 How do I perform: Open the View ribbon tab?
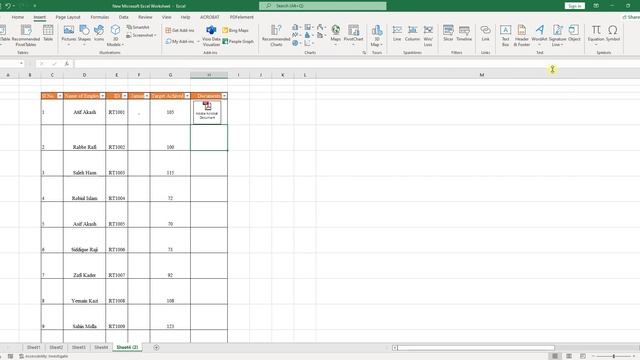pos(167,17)
